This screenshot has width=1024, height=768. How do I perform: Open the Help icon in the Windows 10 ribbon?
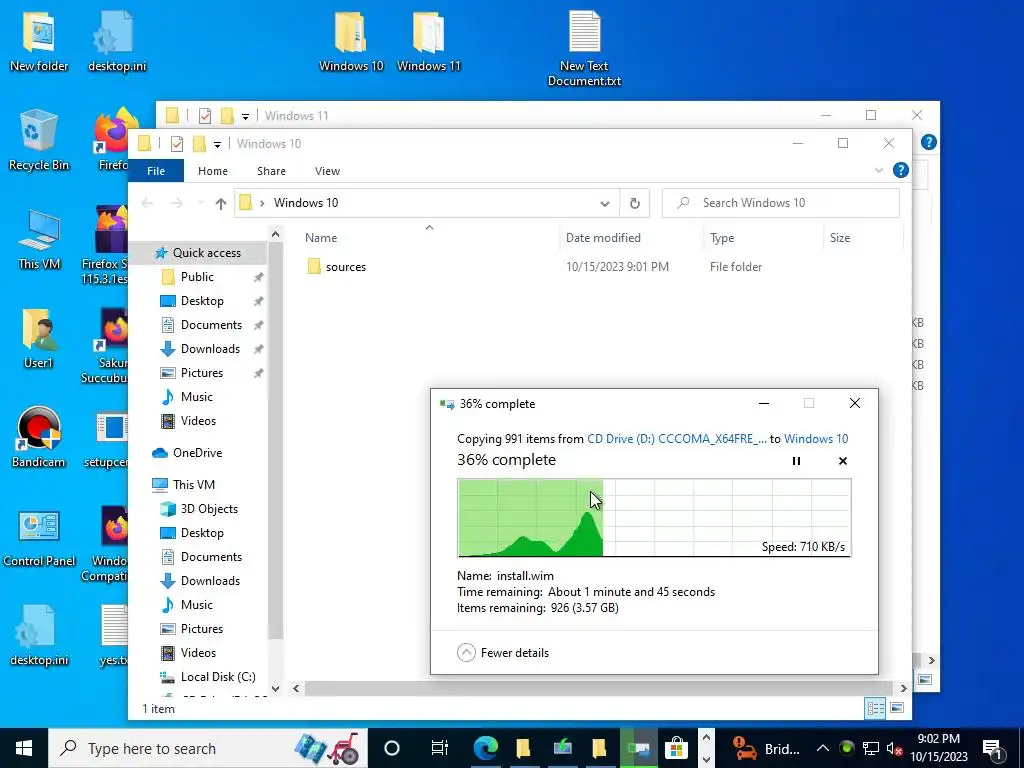pos(901,170)
